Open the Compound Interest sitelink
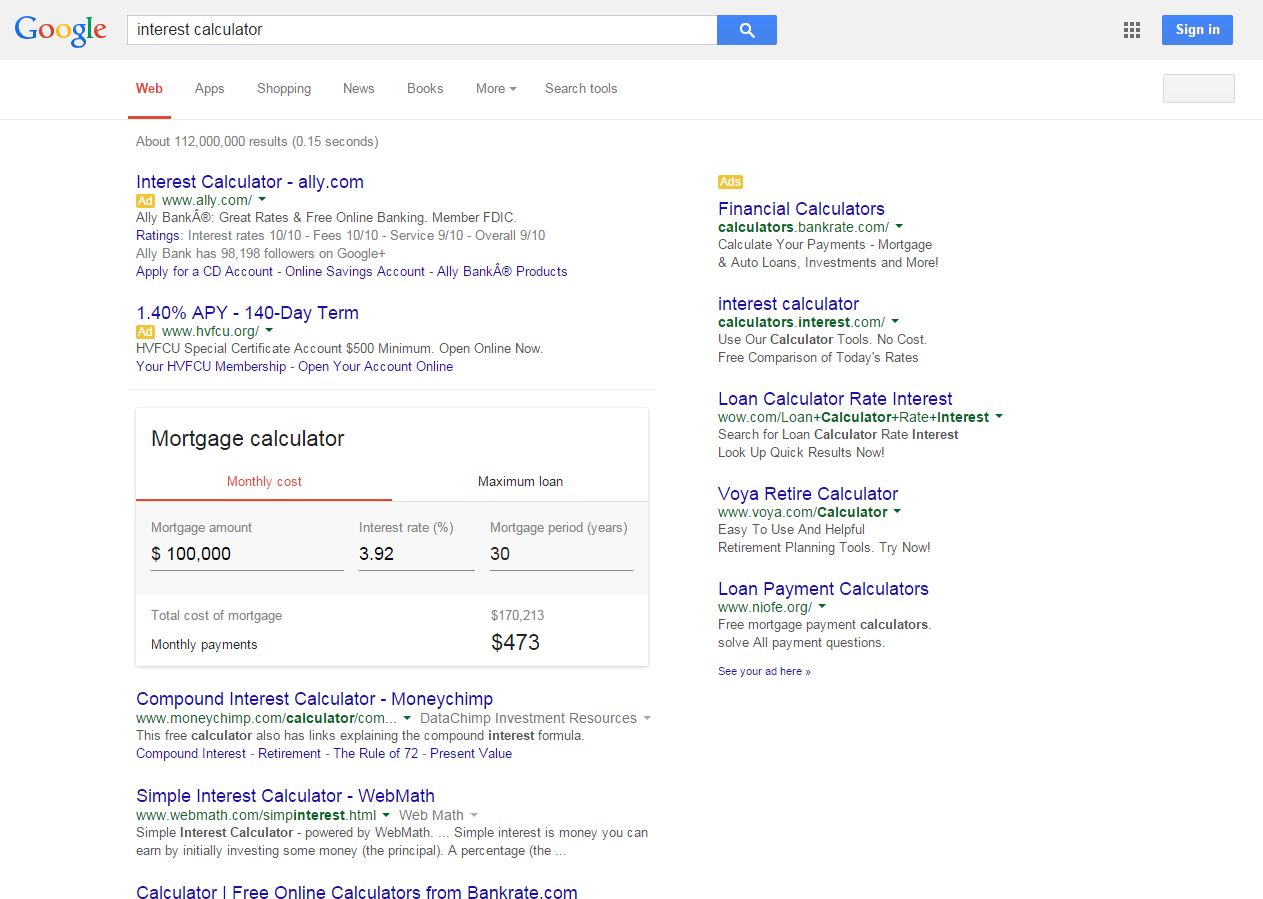 (191, 754)
